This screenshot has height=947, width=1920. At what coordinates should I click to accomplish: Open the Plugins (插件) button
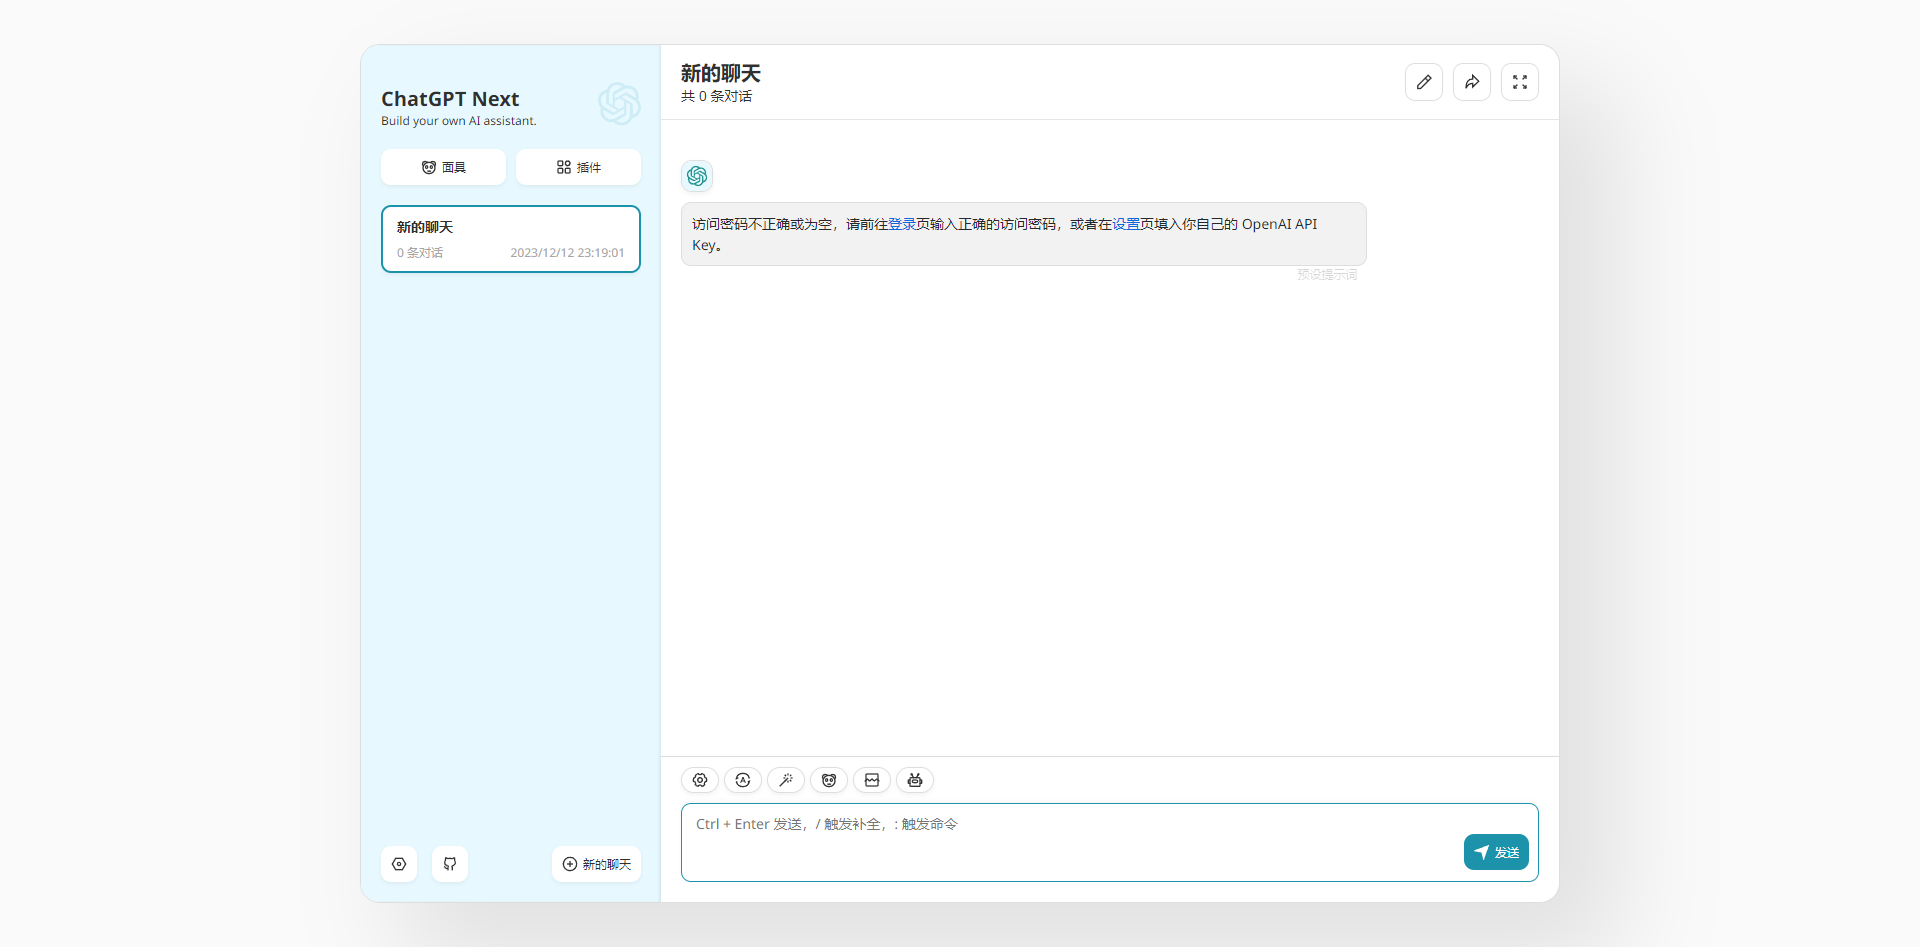[578, 167]
